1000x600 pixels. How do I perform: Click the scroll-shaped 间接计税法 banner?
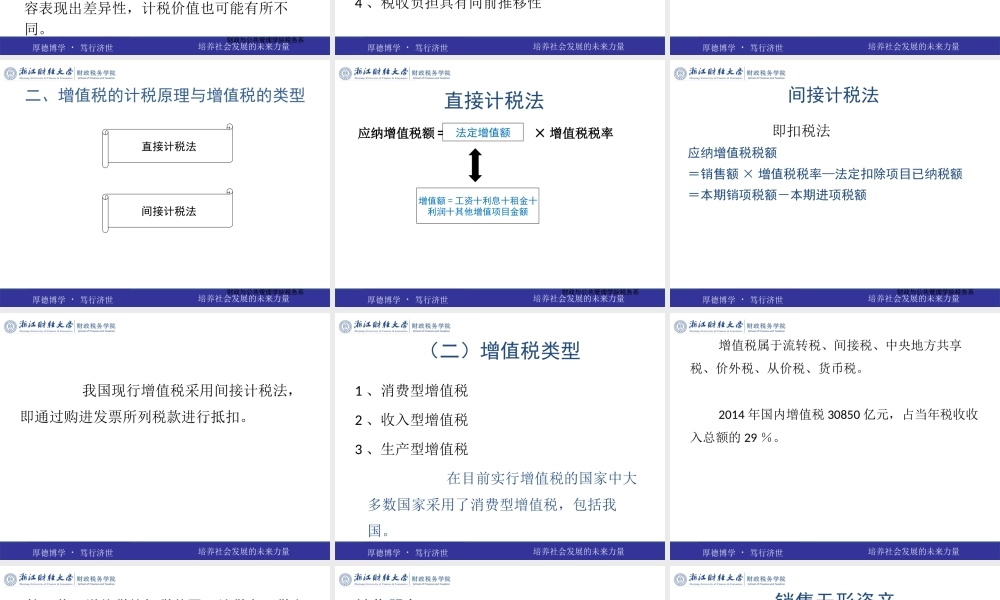point(167,210)
